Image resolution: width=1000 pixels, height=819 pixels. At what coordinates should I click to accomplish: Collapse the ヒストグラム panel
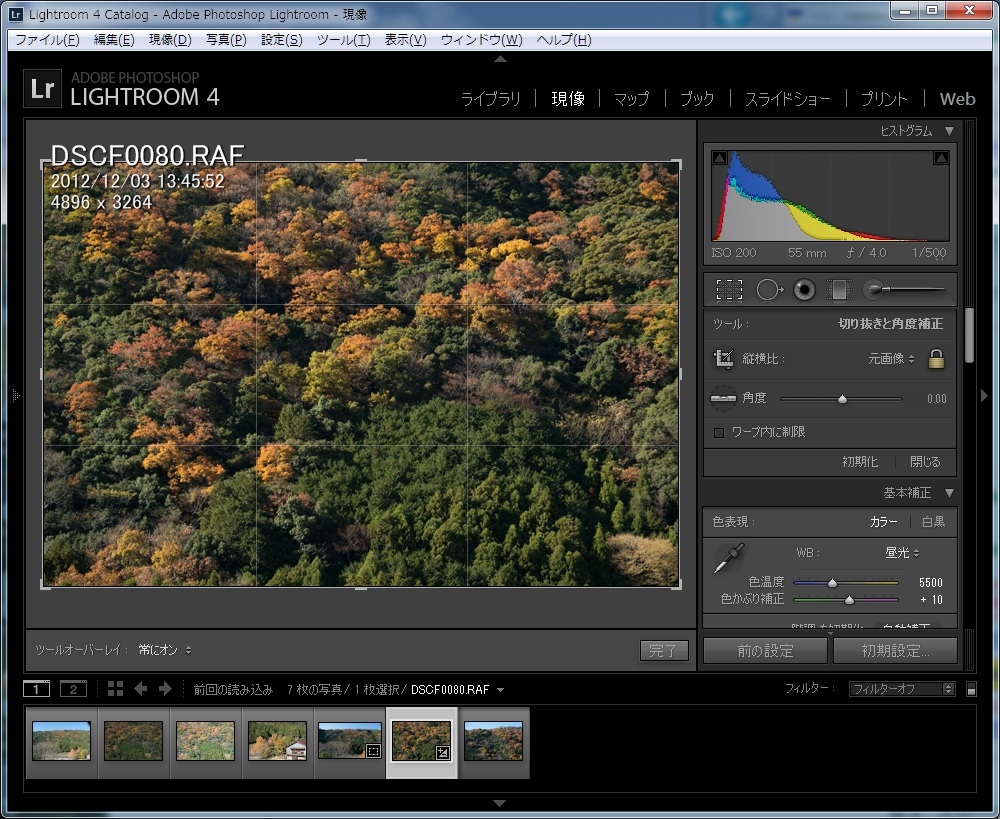point(949,131)
